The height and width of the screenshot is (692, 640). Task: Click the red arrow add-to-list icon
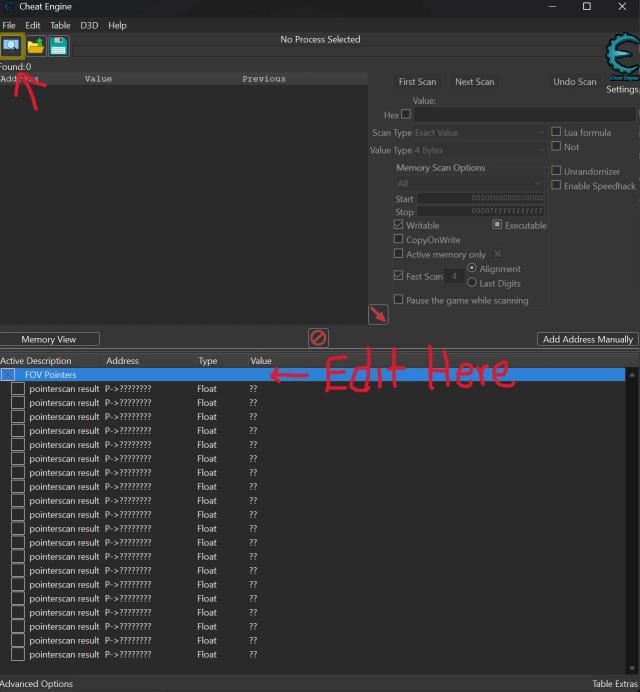click(x=378, y=314)
